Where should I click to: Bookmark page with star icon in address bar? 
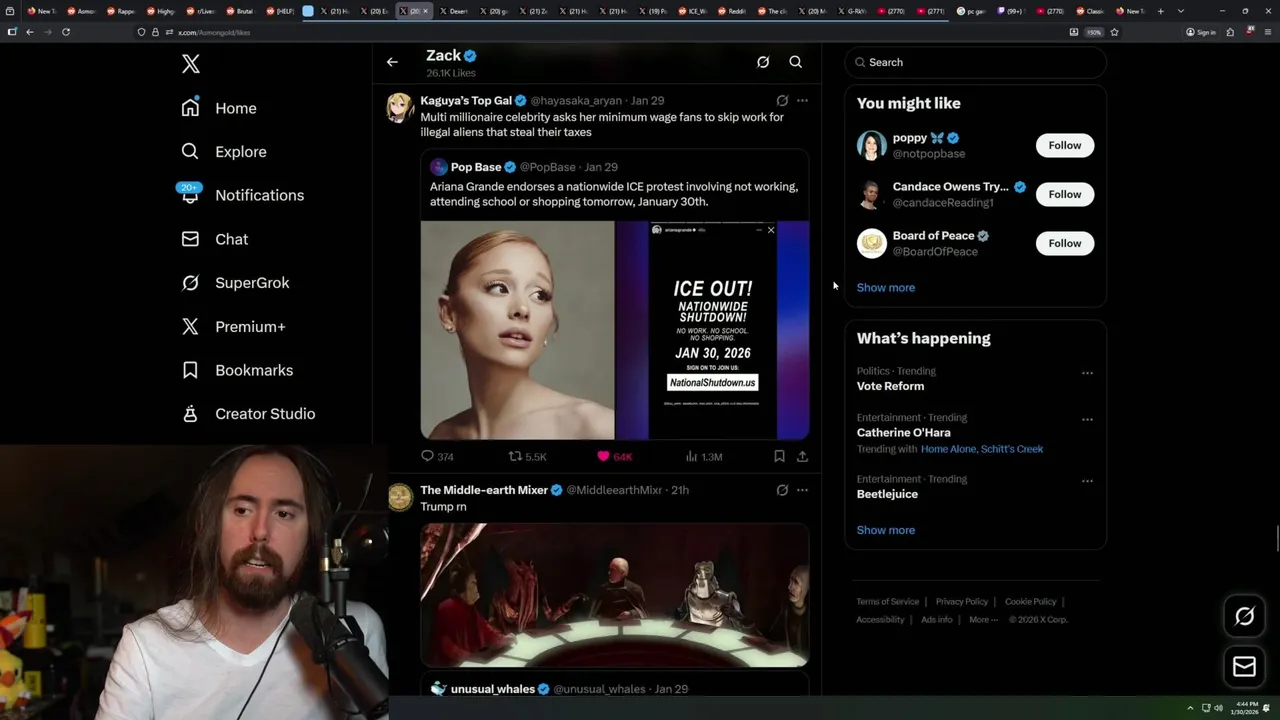(1114, 32)
